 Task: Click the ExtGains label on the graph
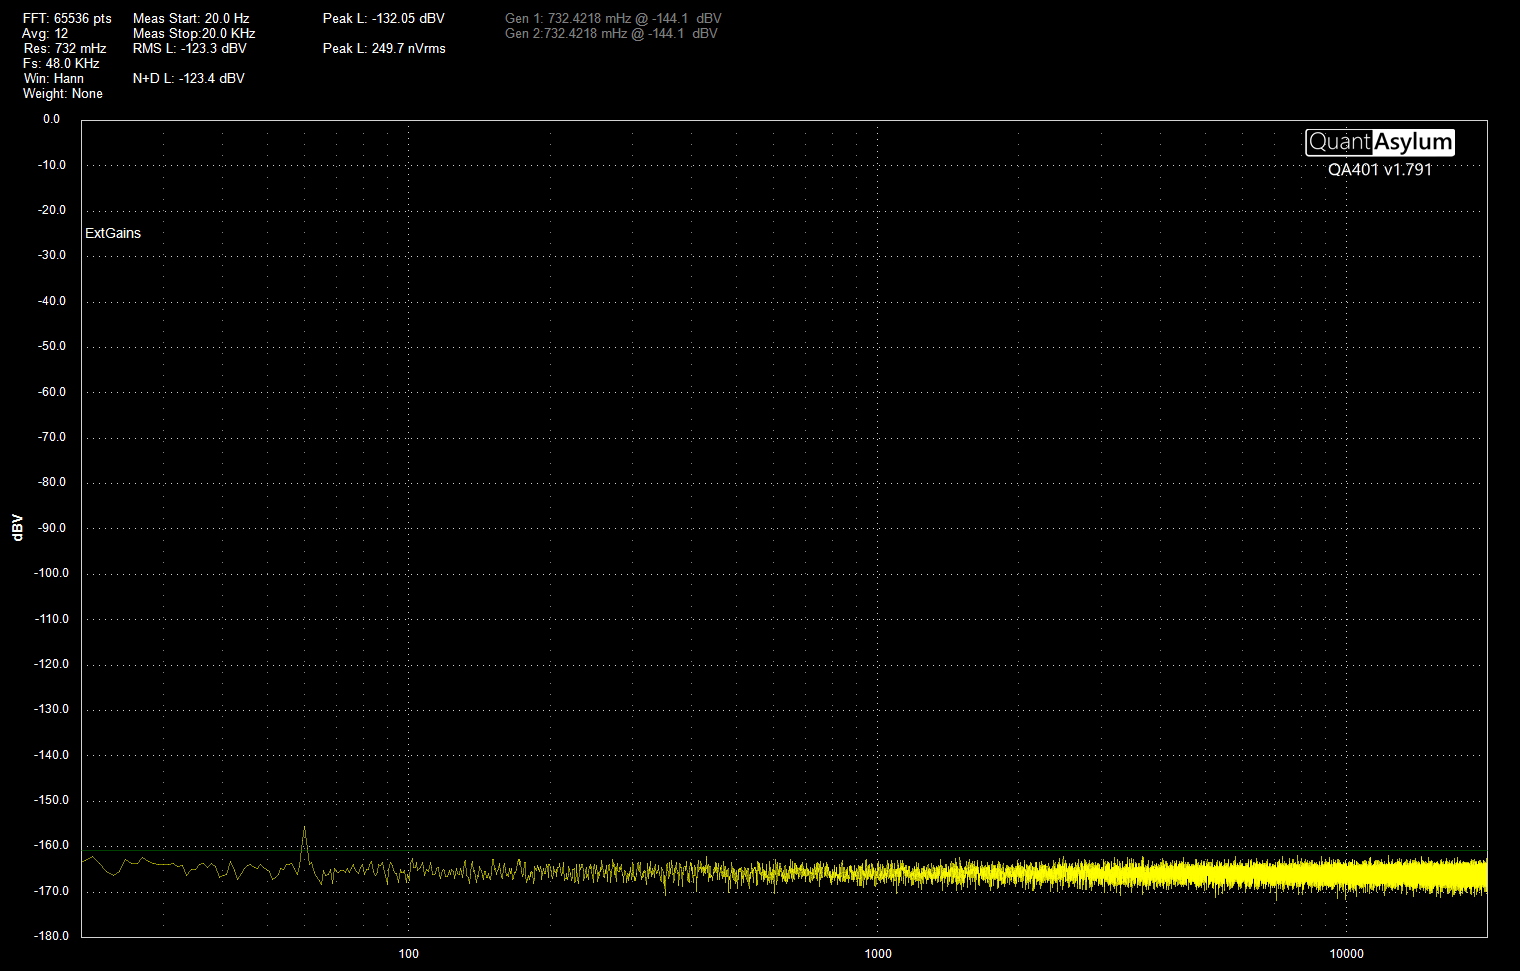113,233
